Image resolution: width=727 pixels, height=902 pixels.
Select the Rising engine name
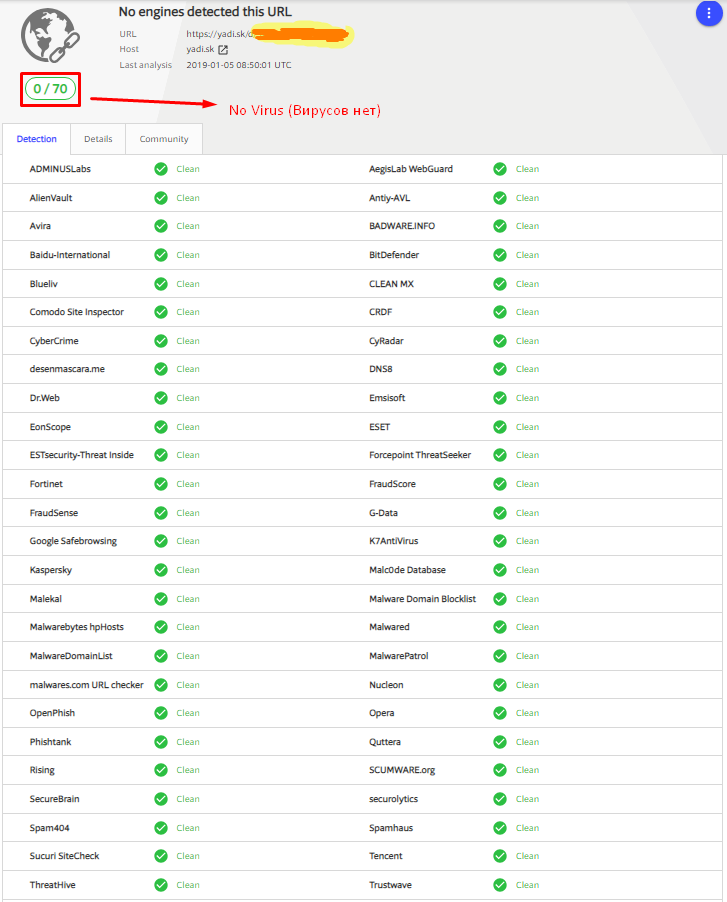[42, 770]
